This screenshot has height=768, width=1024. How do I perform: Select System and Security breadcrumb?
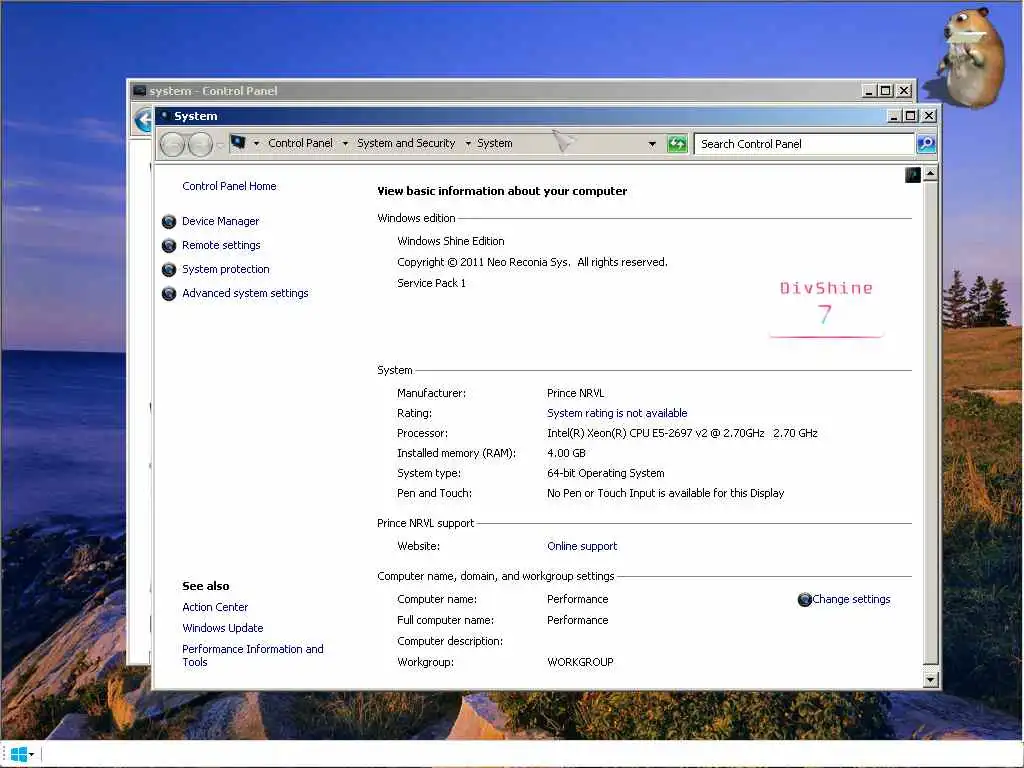click(406, 143)
